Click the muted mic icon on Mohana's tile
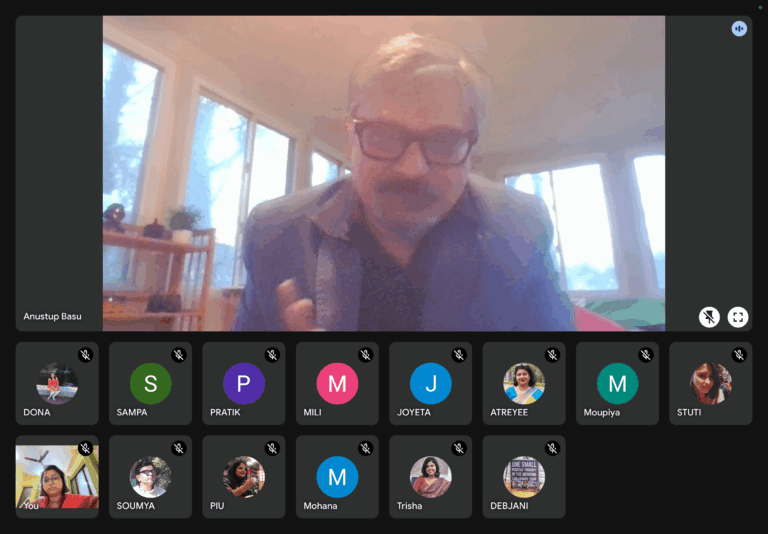Viewport: 768px width, 534px height. click(x=365, y=448)
